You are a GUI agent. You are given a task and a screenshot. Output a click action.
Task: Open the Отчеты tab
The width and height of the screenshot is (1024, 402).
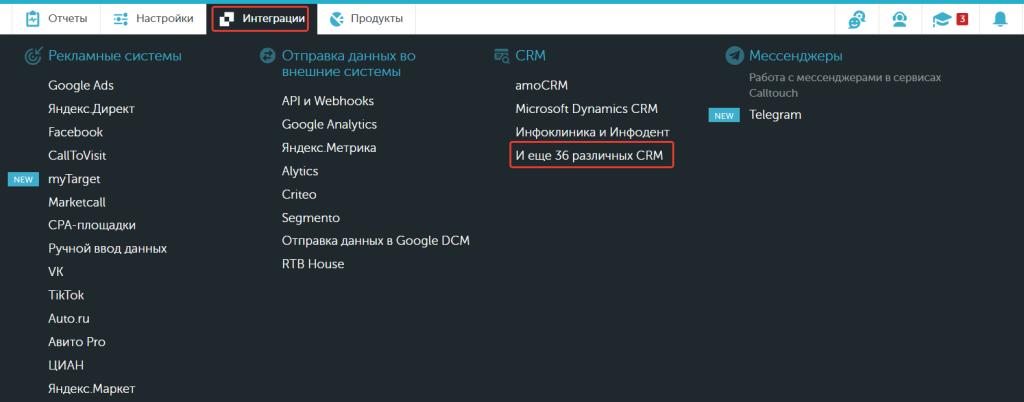coord(56,19)
